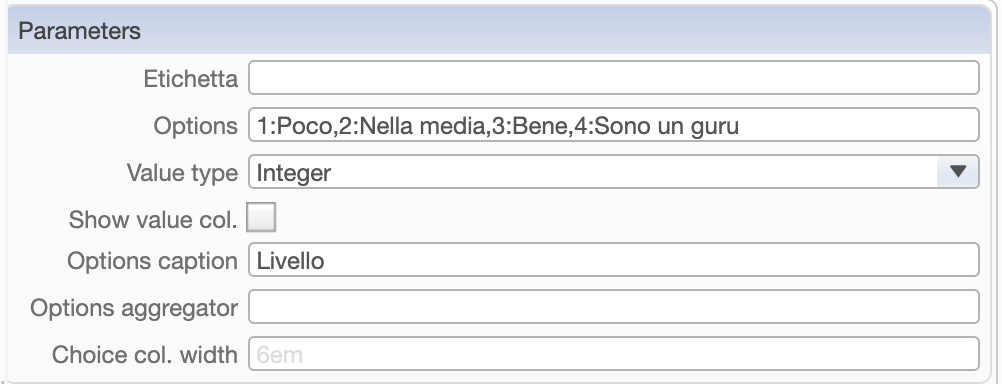Click the Options aggregator label
Image resolution: width=1002 pixels, height=384 pixels.
134,308
